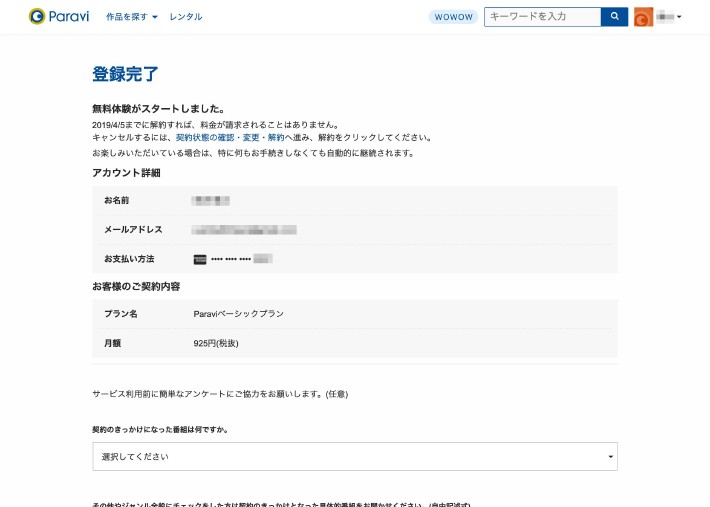Click the orange user avatar icon
The height and width of the screenshot is (507, 710).
[643, 17]
